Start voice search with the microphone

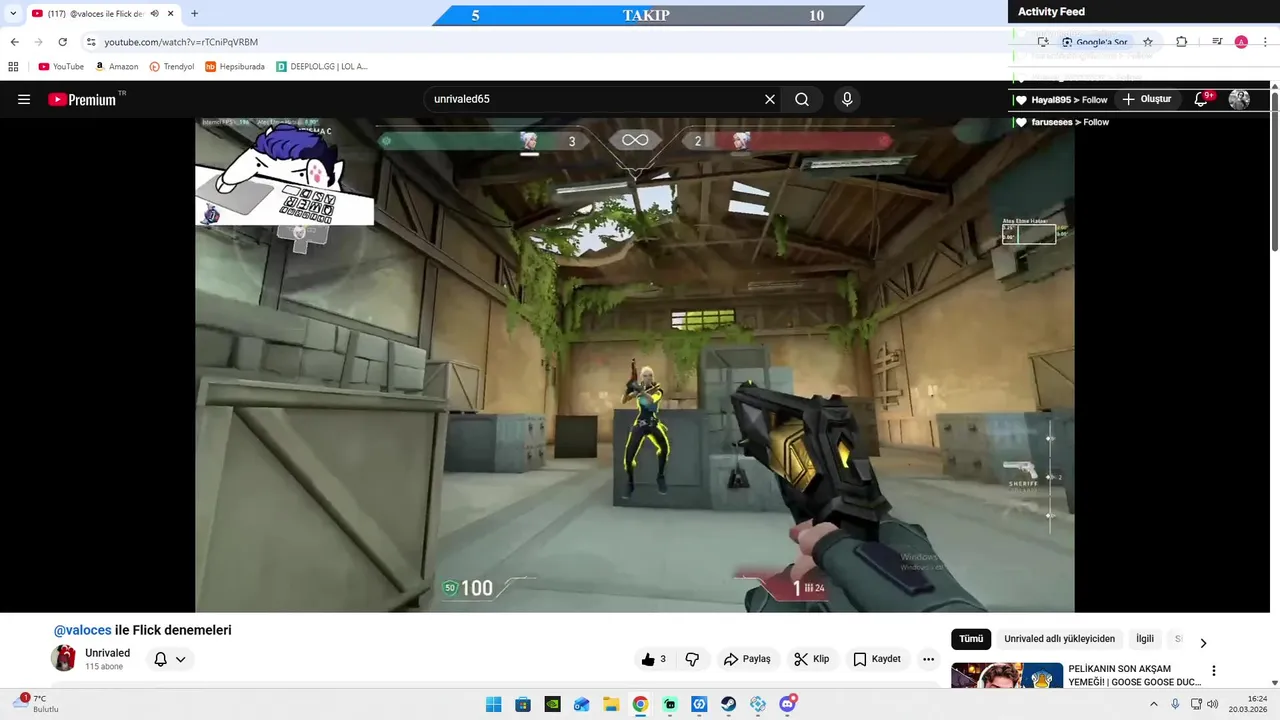(x=847, y=99)
